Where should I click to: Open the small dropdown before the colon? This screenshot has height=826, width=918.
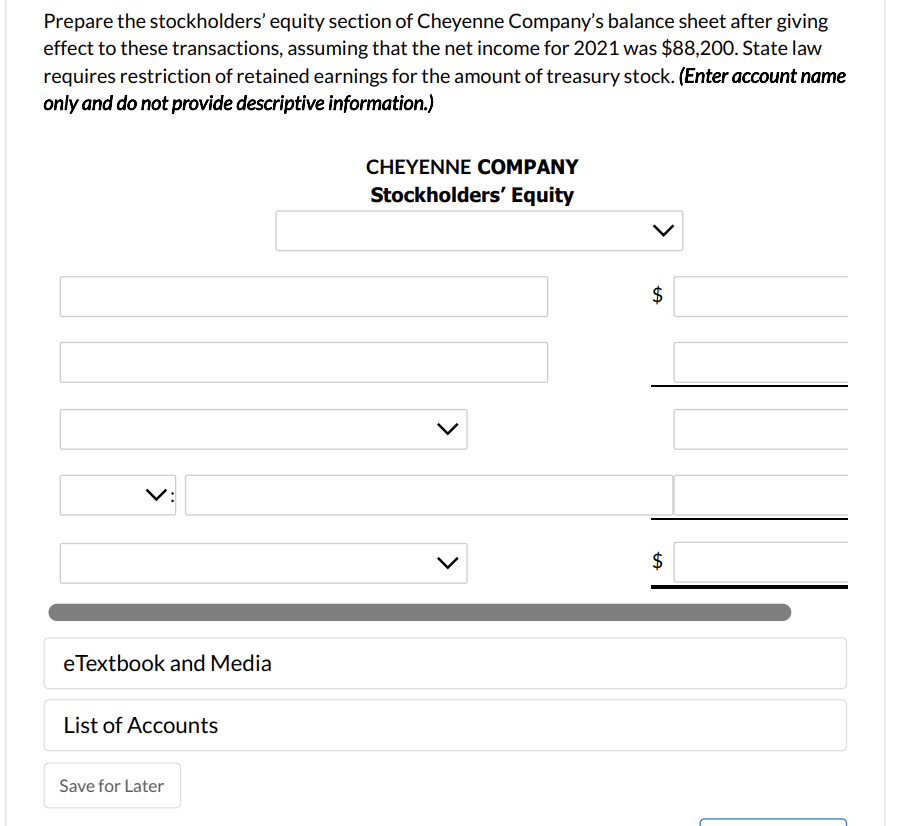(x=117, y=494)
